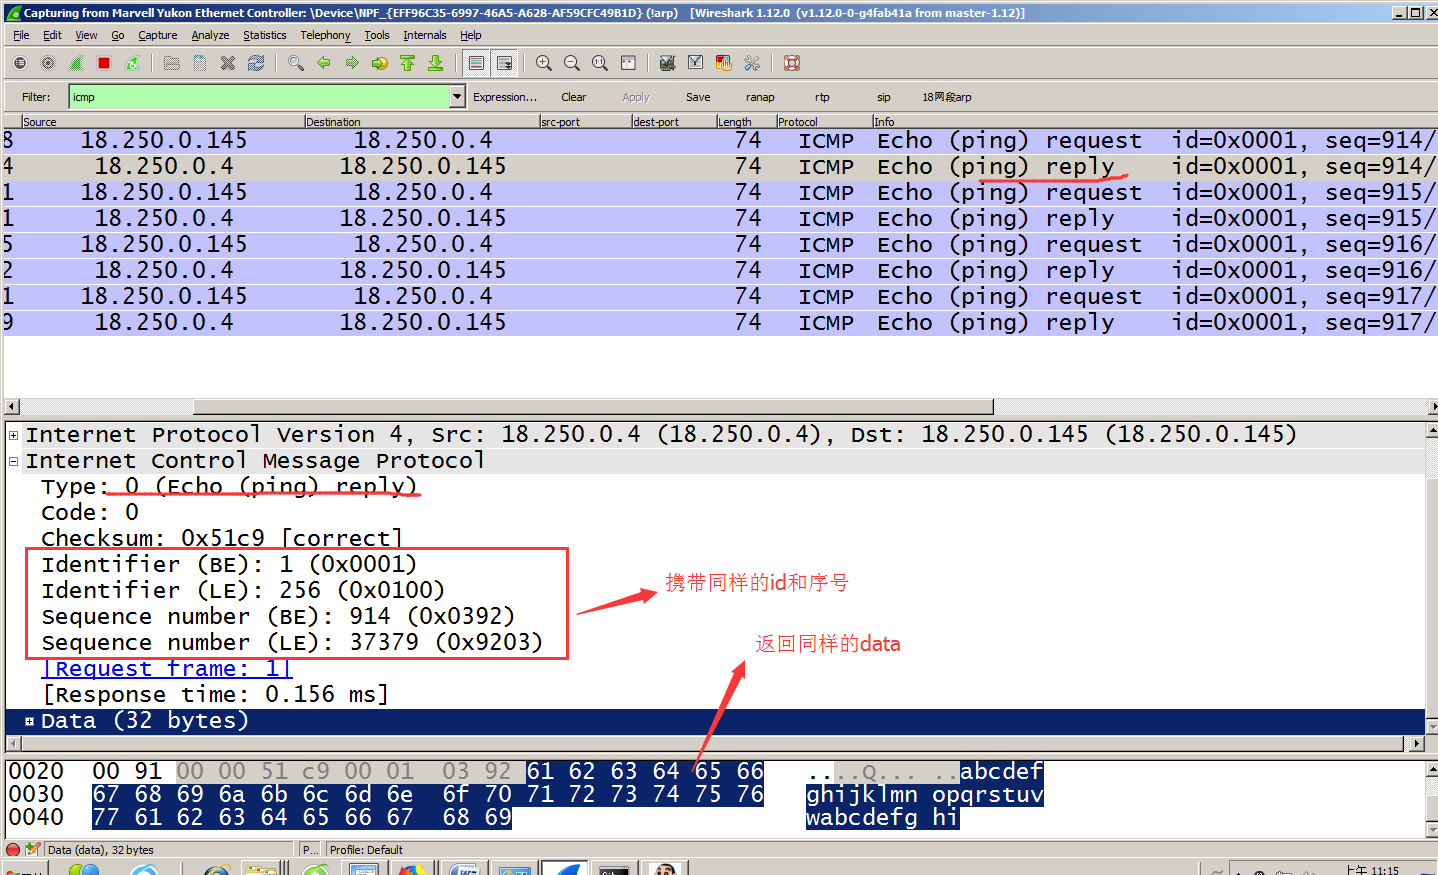Collapse the Internet Control Message Protocol tree
This screenshot has width=1438, height=875.
pos(13,461)
